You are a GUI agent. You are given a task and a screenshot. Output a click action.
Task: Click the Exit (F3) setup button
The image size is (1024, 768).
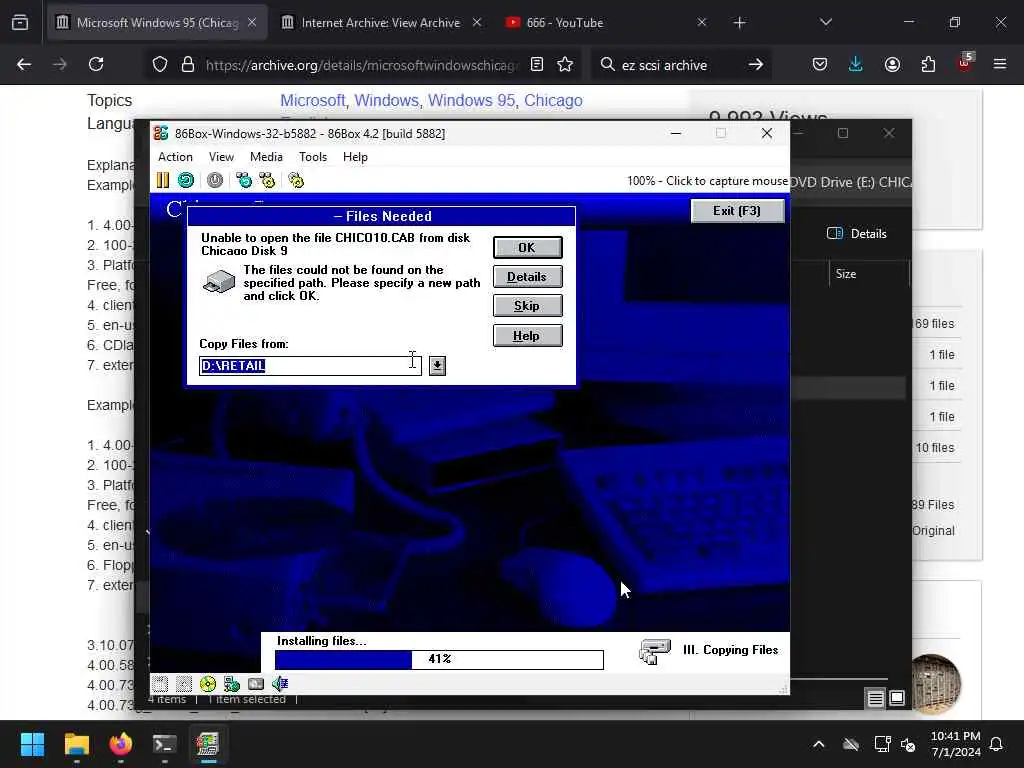(737, 210)
